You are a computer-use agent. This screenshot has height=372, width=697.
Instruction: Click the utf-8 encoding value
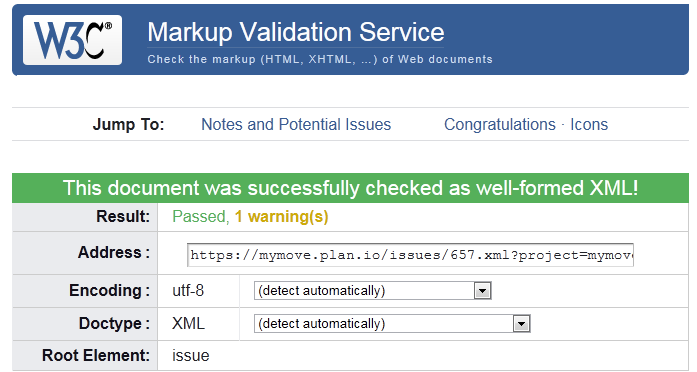click(x=188, y=291)
